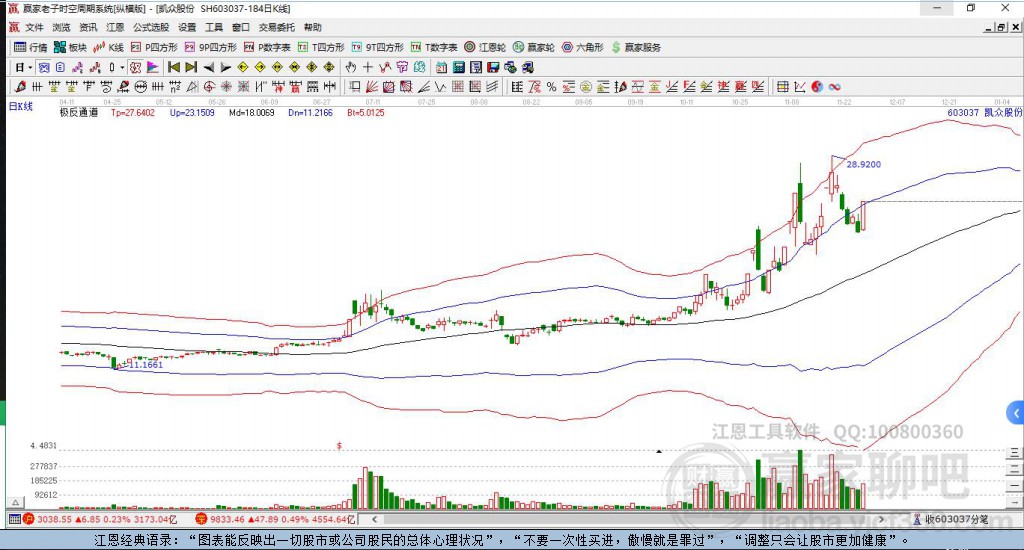
Task: Click the n² vertical lines tool icon
Action: [x=174, y=87]
